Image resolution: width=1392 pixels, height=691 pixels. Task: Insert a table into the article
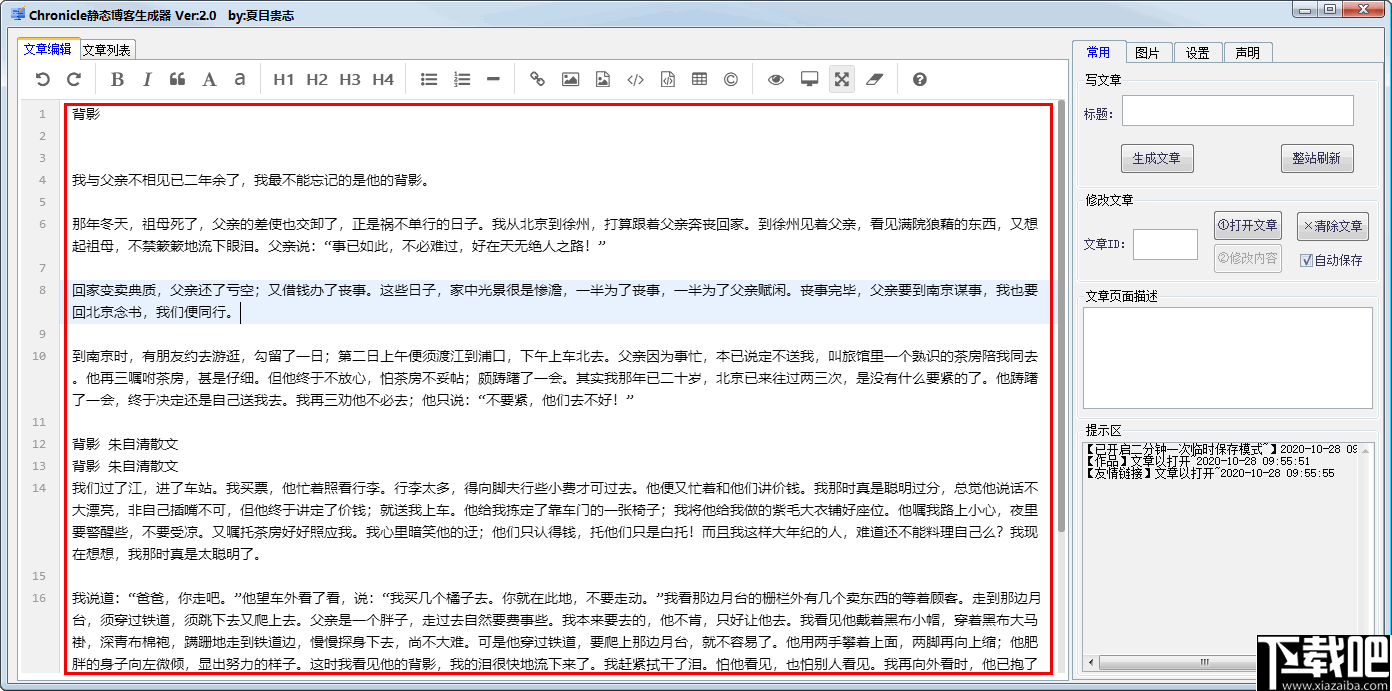coord(699,79)
